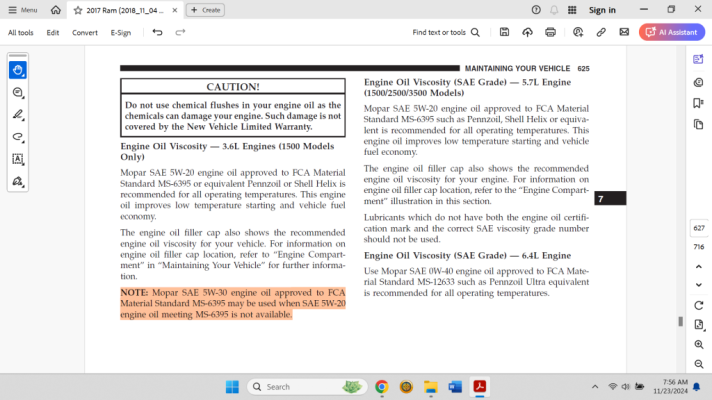Redo the last action
The image size is (712, 400).
(180, 32)
